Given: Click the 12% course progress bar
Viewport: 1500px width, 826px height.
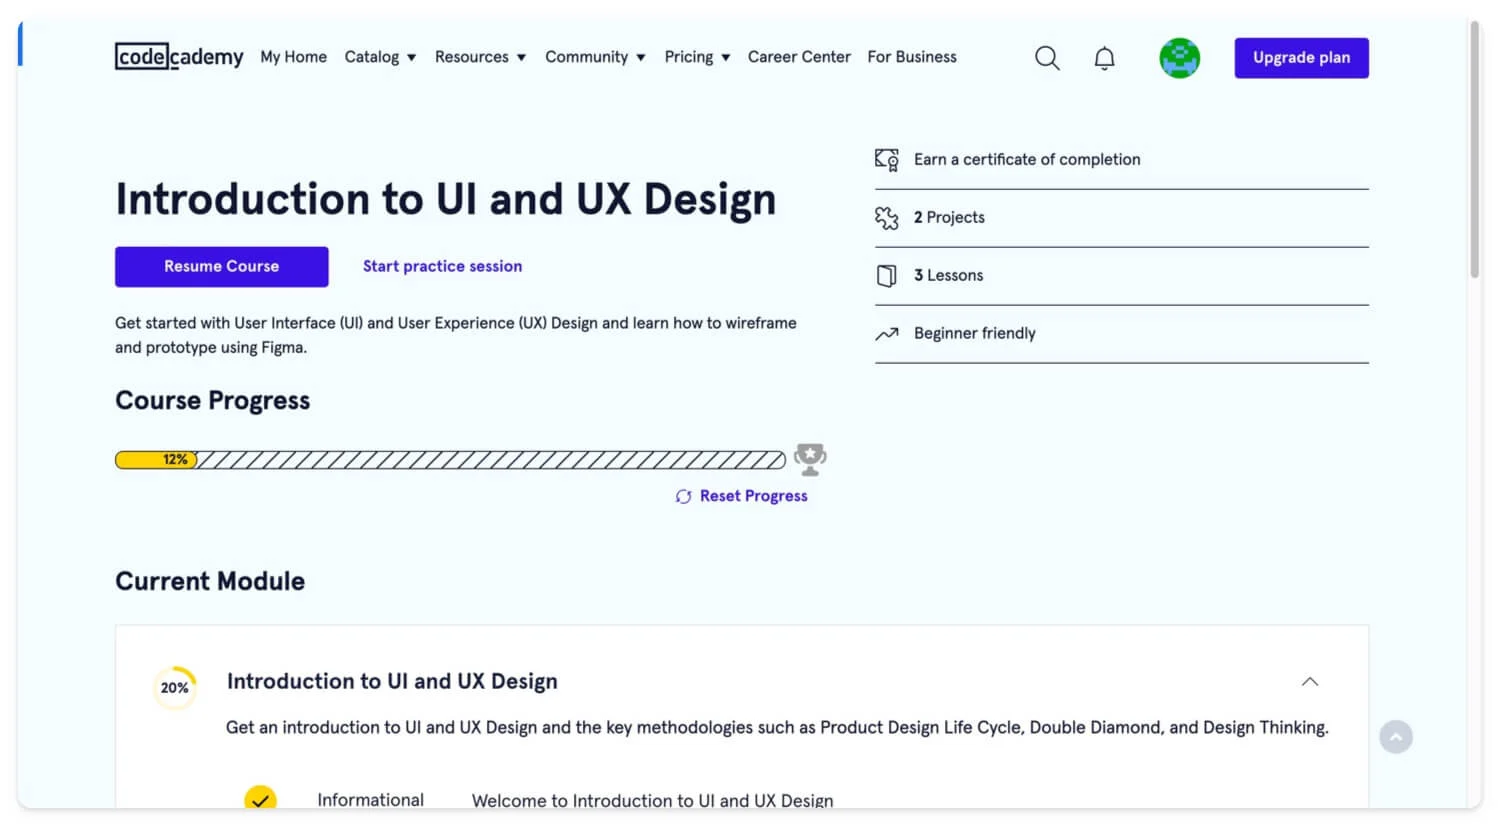Looking at the screenshot, I should 450,460.
